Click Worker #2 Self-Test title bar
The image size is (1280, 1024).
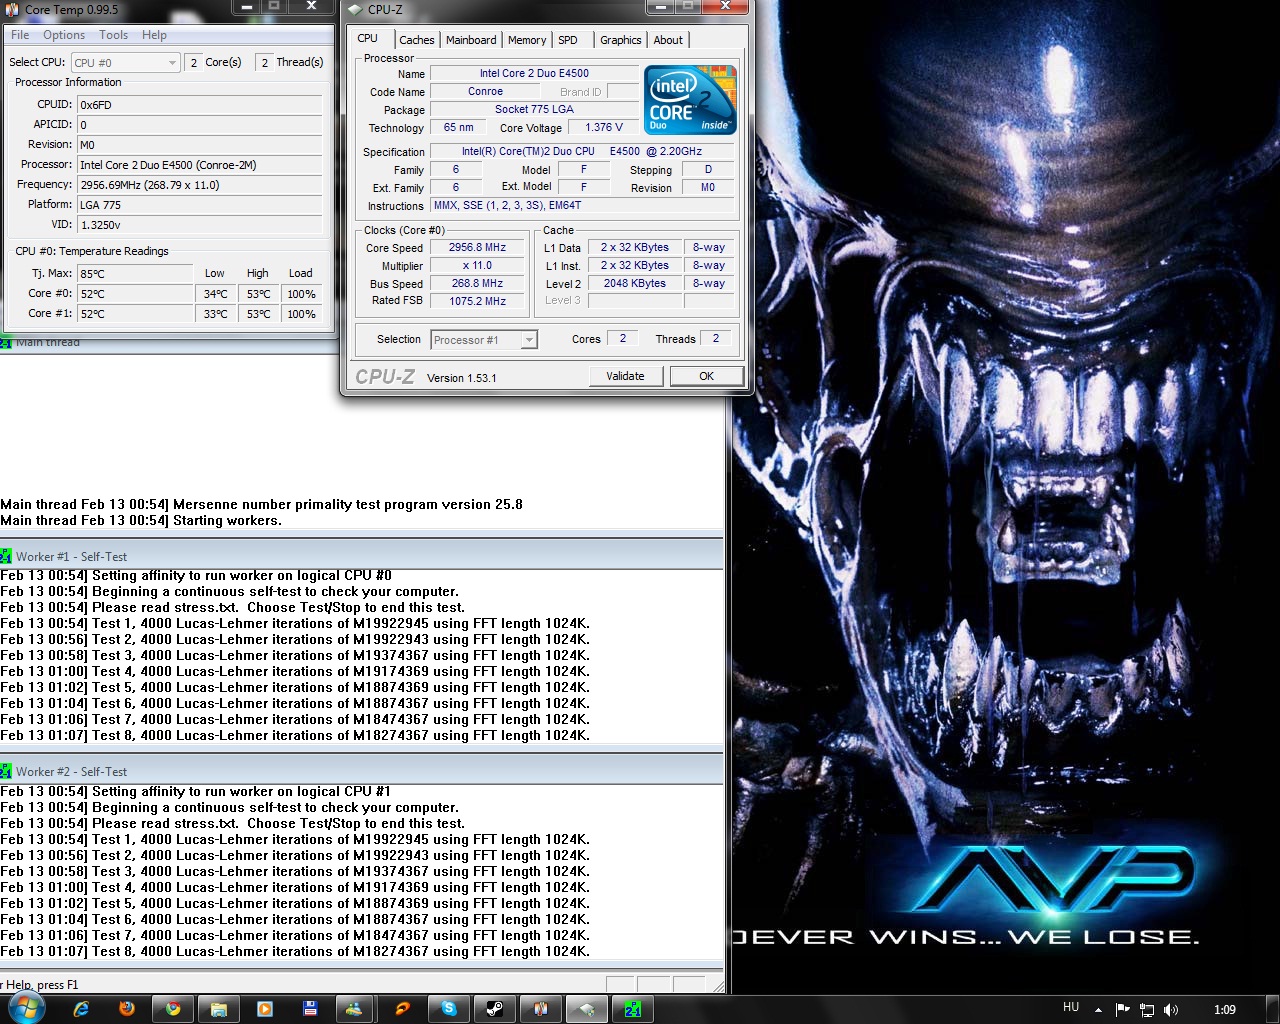click(x=361, y=771)
